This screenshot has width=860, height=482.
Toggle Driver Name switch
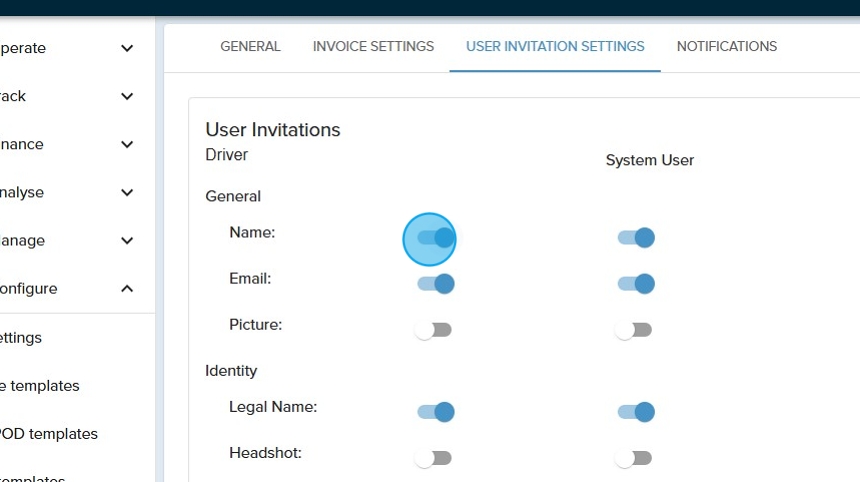tap(435, 238)
